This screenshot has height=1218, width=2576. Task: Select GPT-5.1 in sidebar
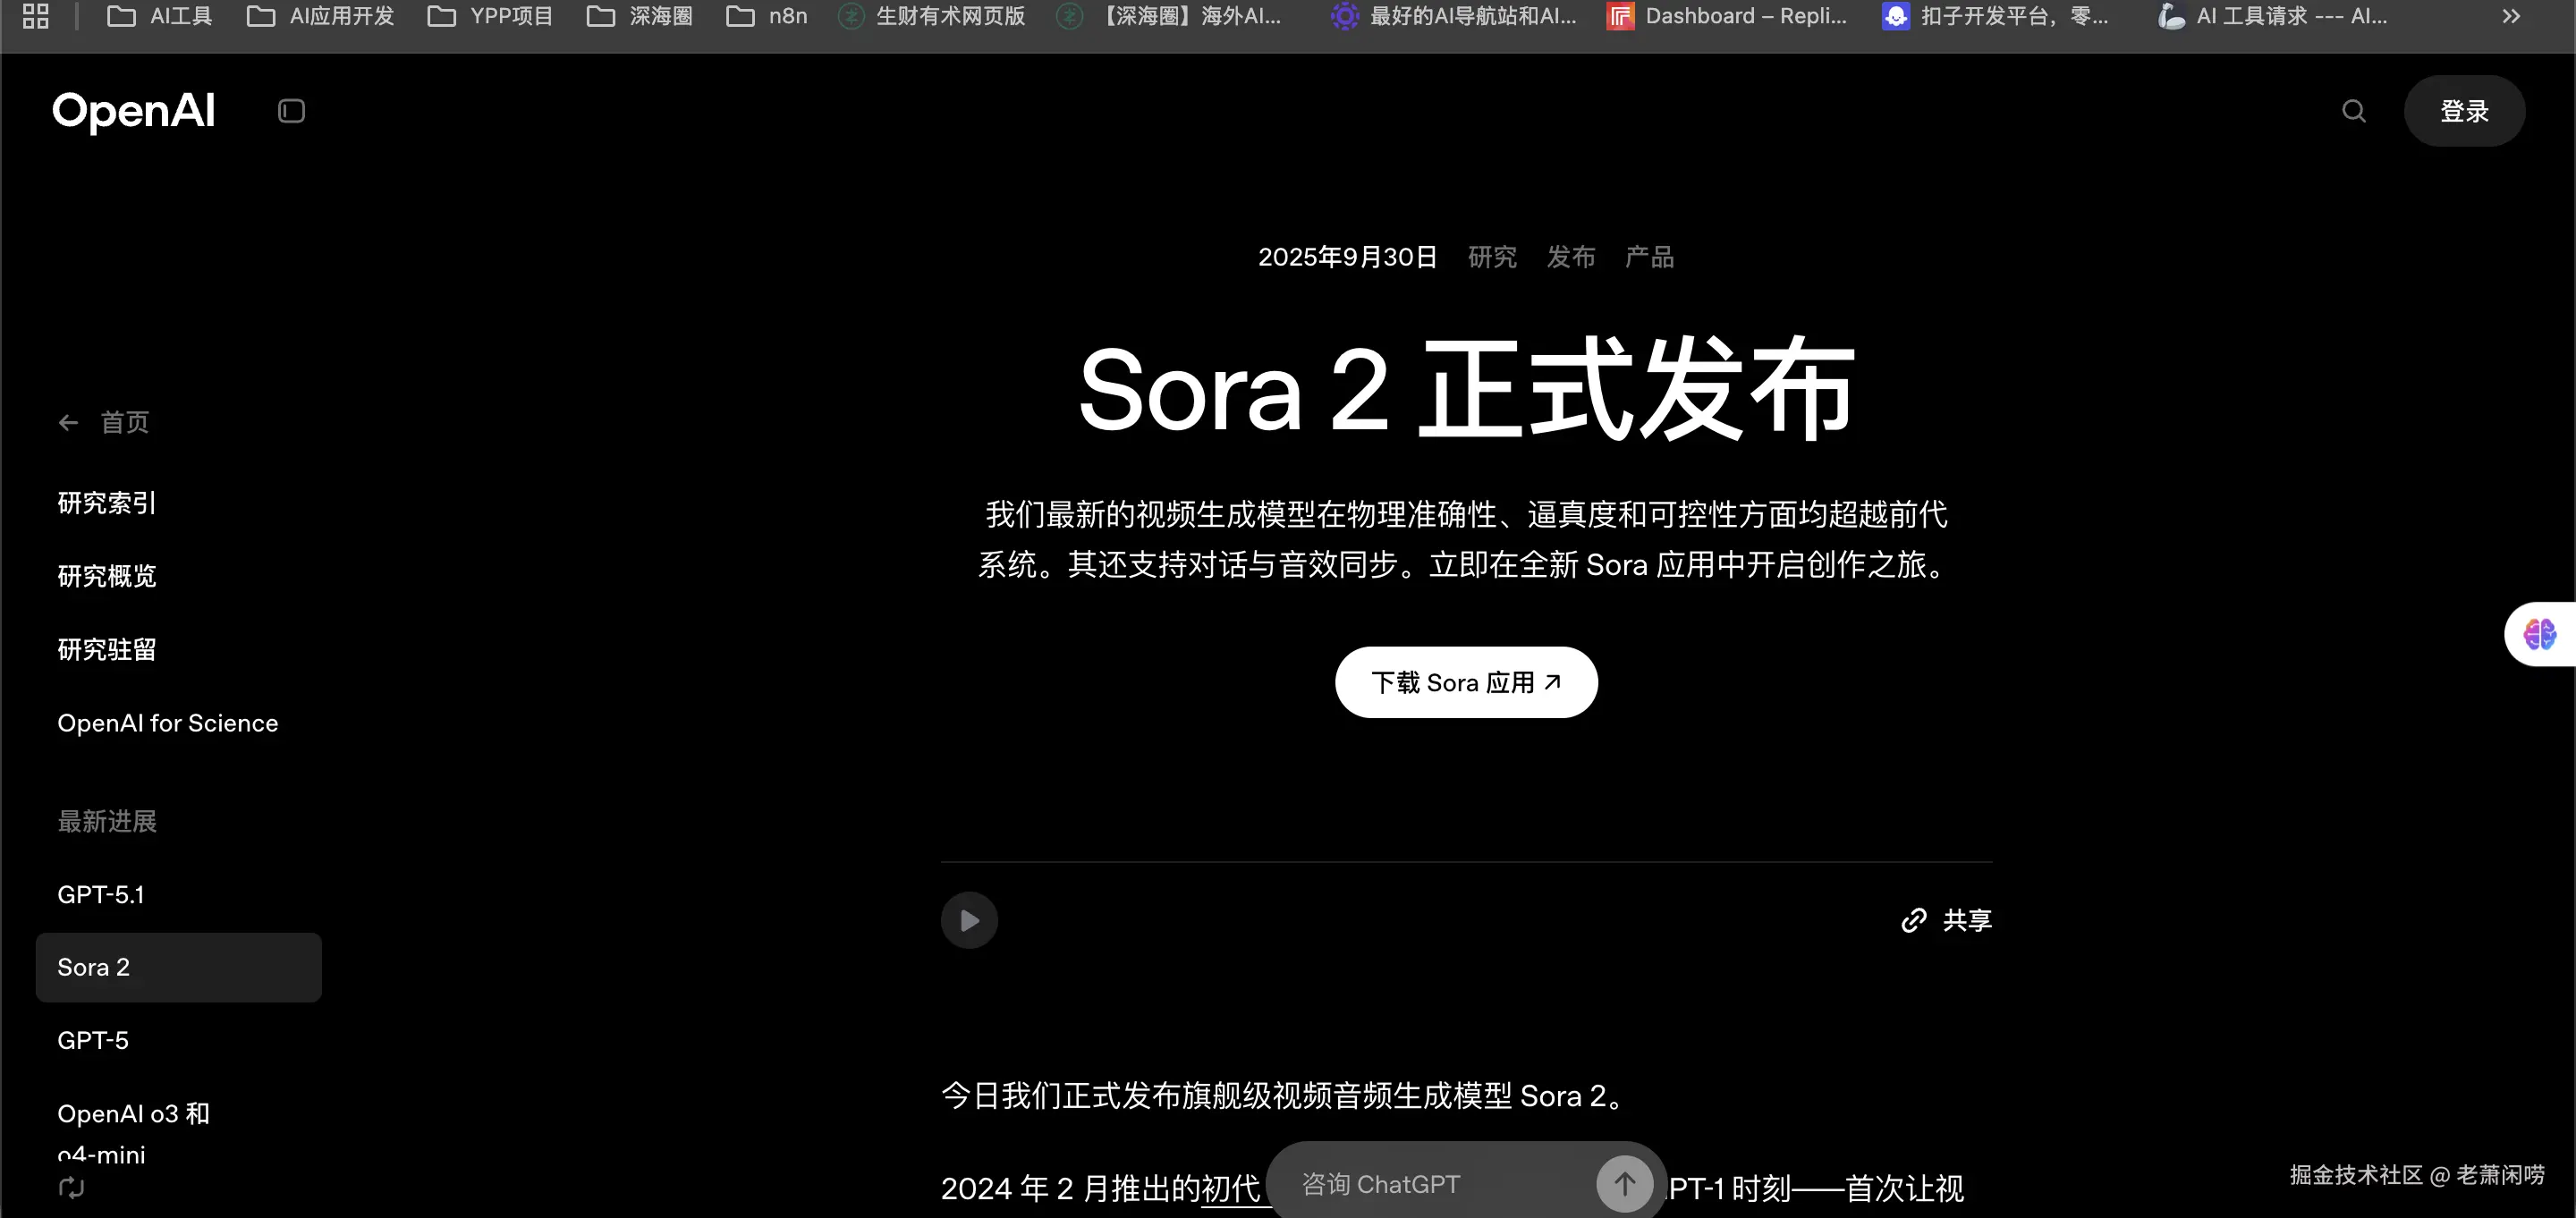coord(101,894)
